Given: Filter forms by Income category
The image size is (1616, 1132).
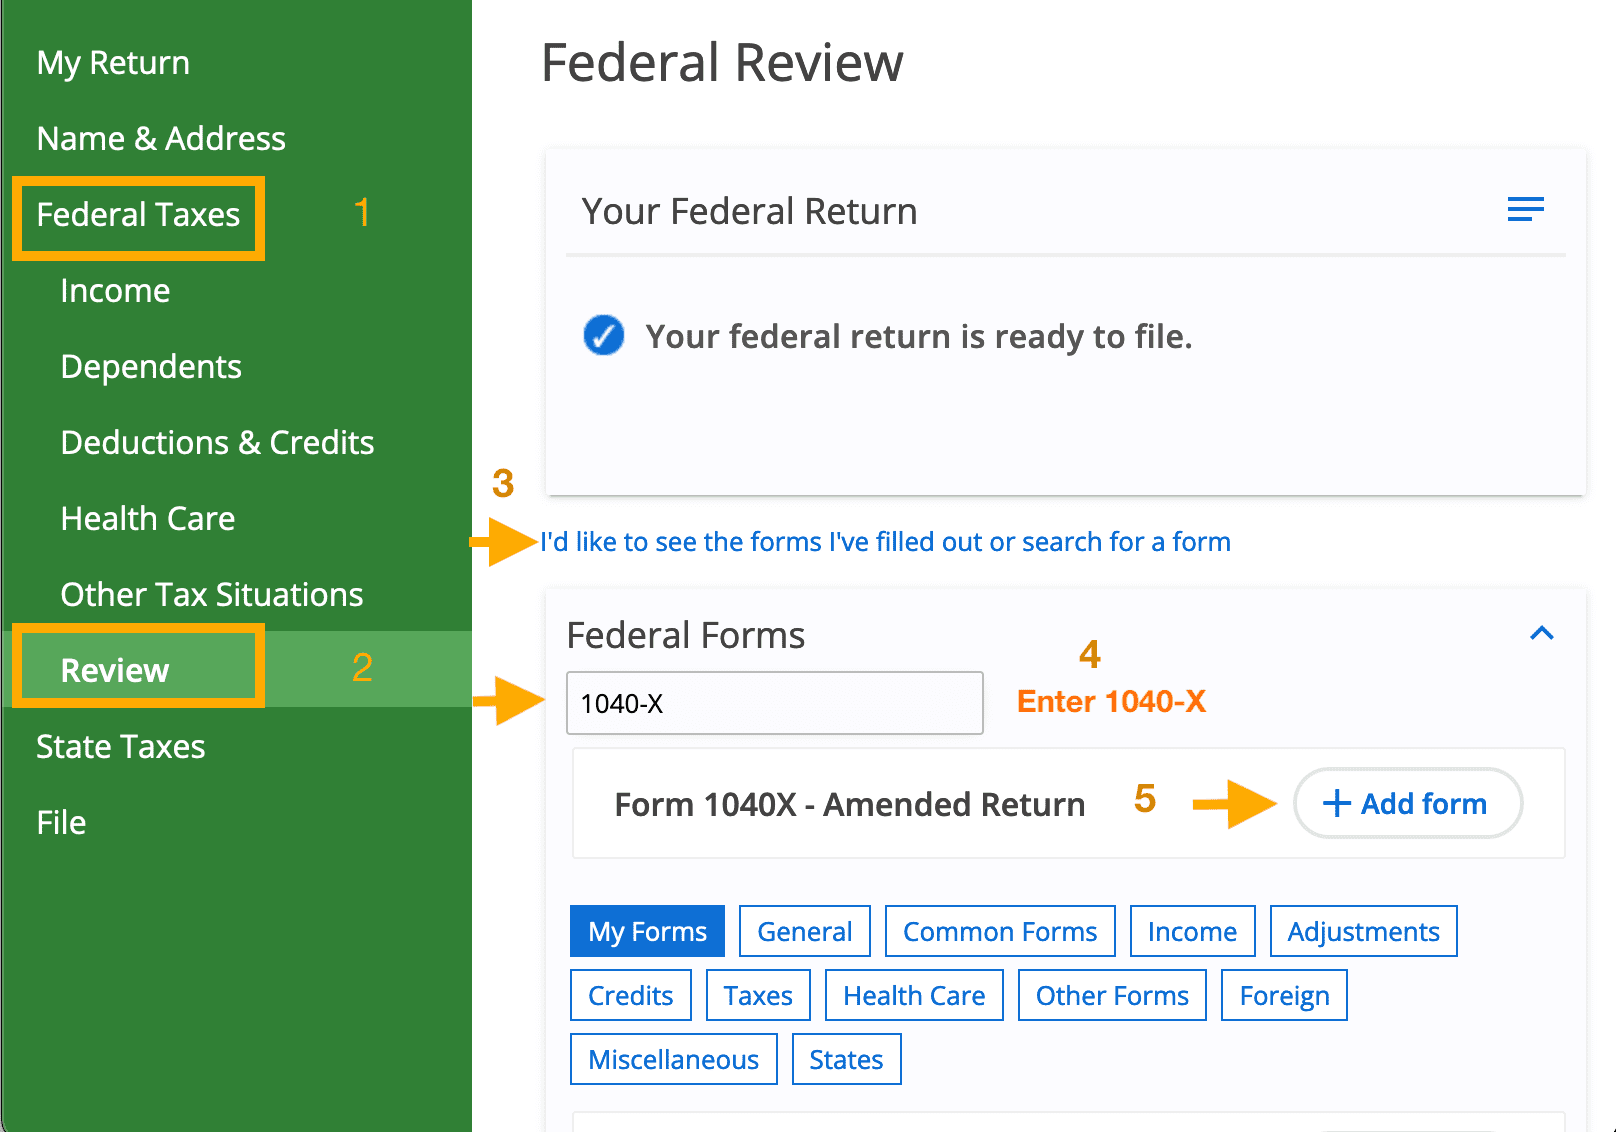Looking at the screenshot, I should [1192, 931].
